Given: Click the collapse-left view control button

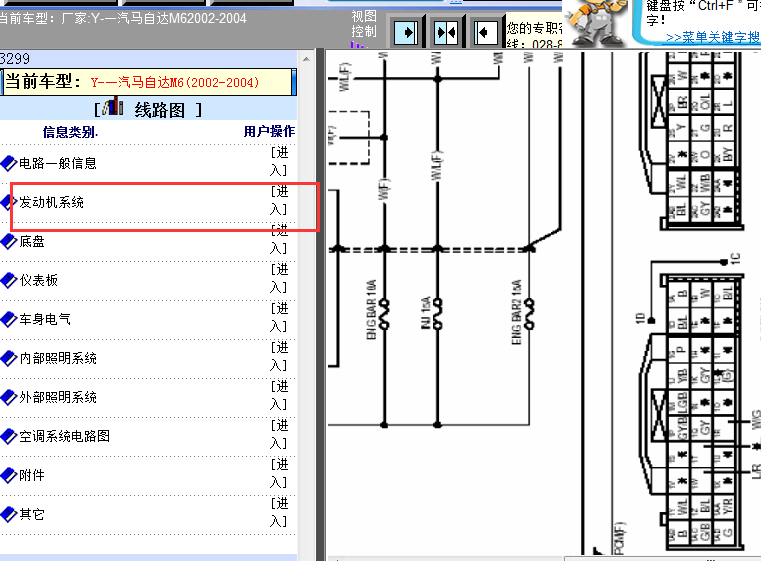Looking at the screenshot, I should click(485, 33).
